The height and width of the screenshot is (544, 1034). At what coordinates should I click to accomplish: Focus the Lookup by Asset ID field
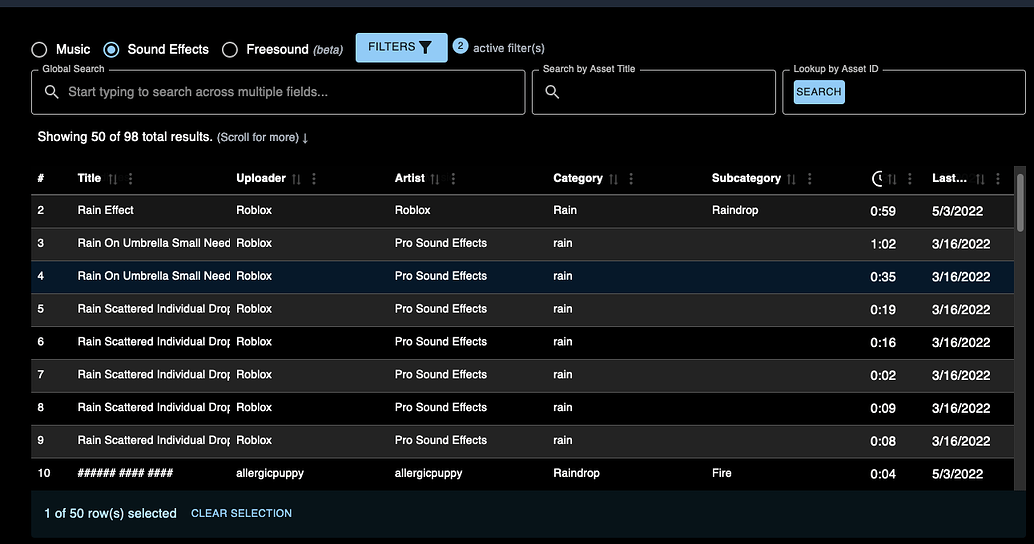[903, 92]
